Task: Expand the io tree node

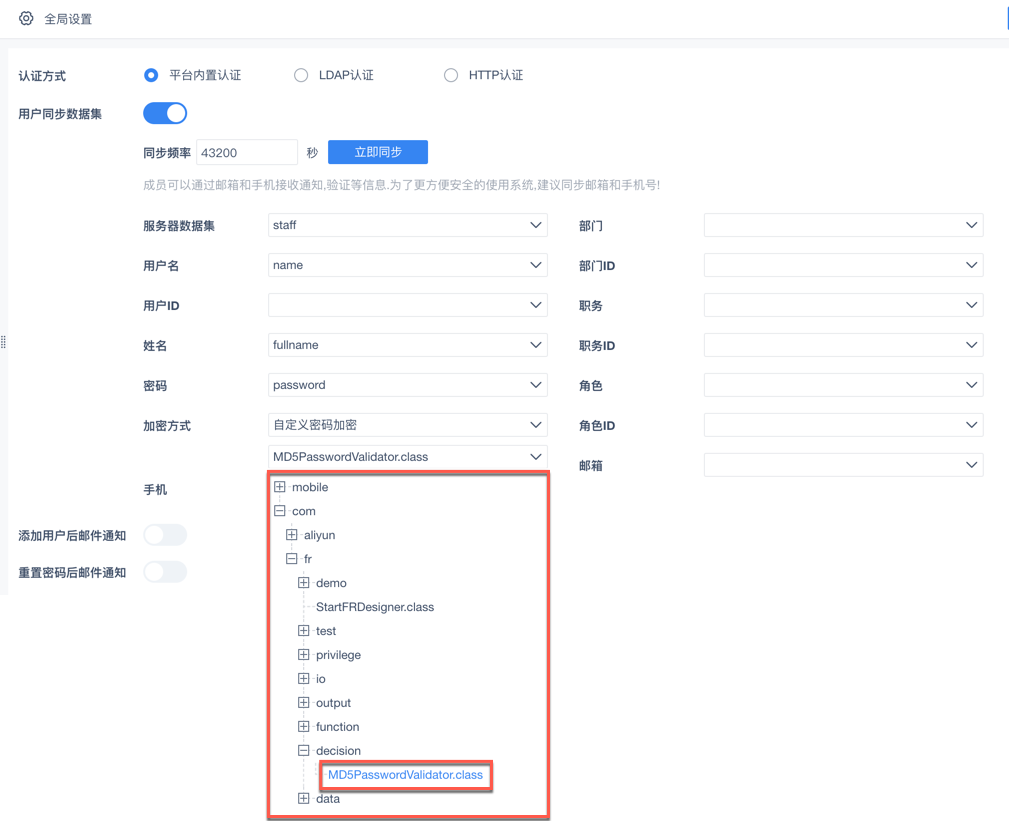Action: click(303, 678)
